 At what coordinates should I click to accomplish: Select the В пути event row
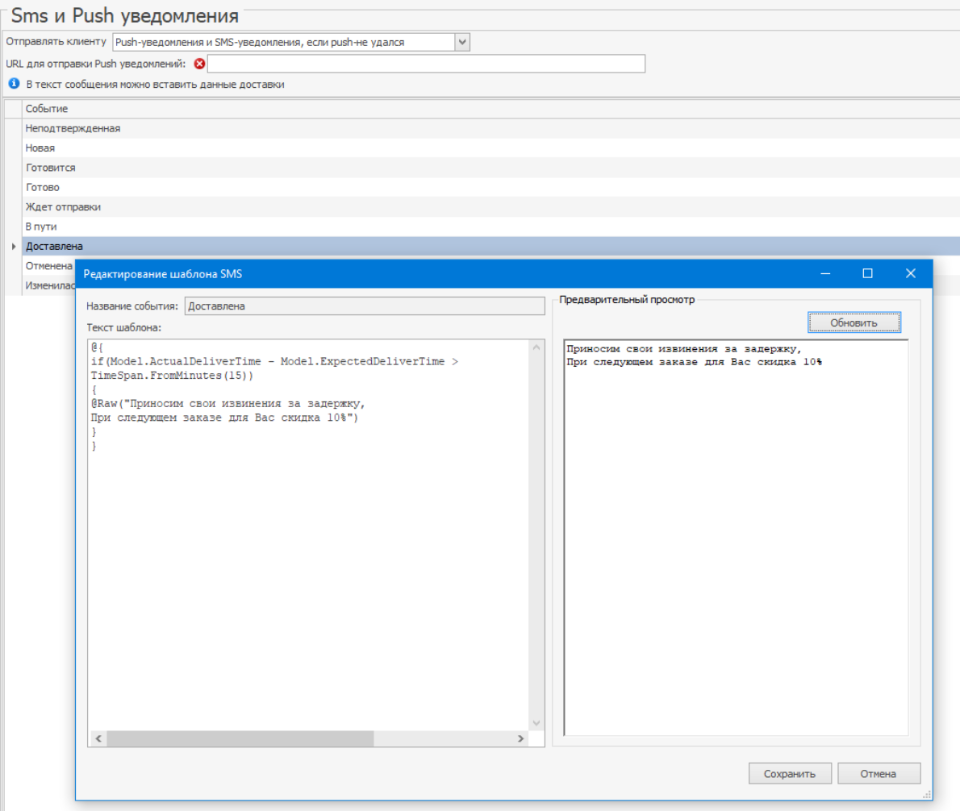click(41, 227)
